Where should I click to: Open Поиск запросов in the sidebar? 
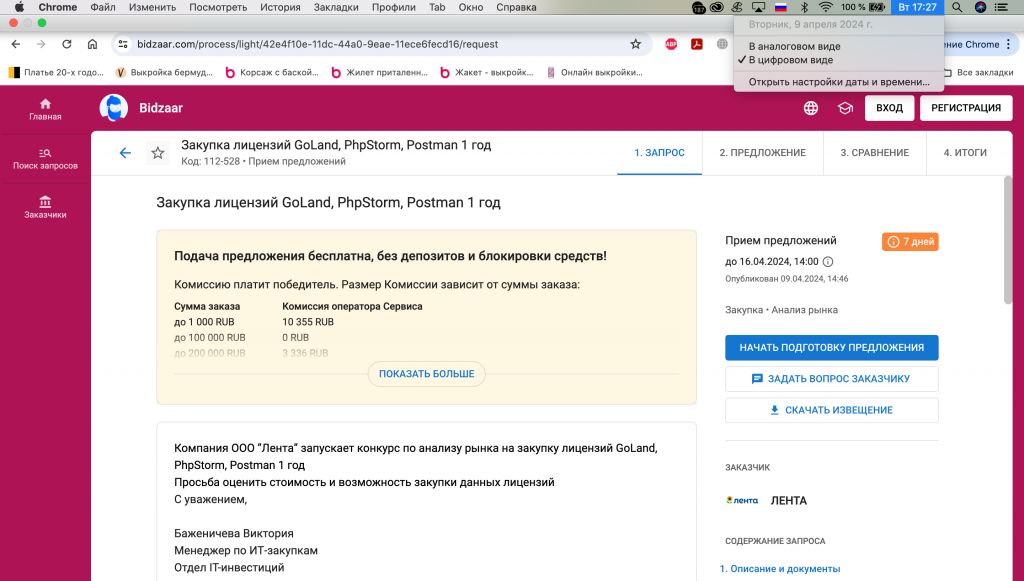tap(45, 159)
